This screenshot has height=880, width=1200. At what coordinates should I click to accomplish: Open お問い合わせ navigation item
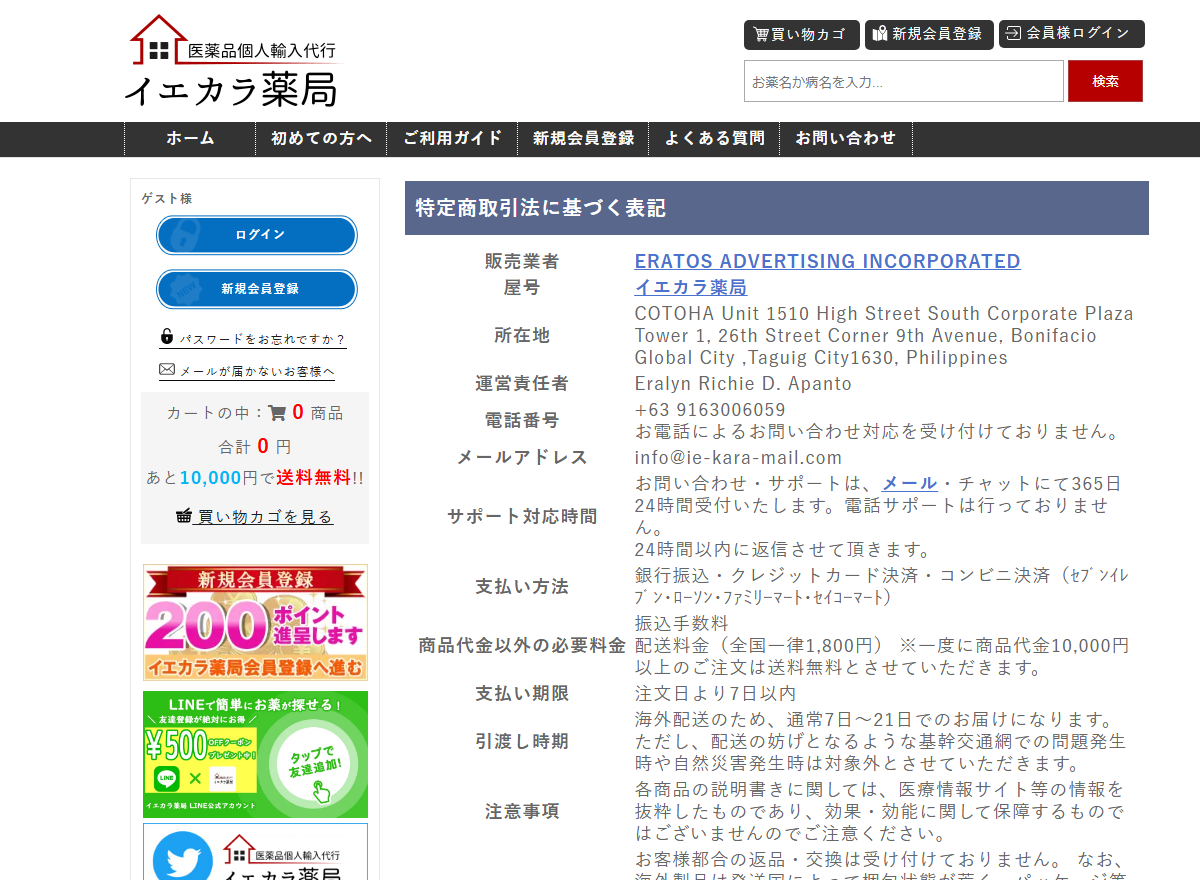(x=845, y=139)
